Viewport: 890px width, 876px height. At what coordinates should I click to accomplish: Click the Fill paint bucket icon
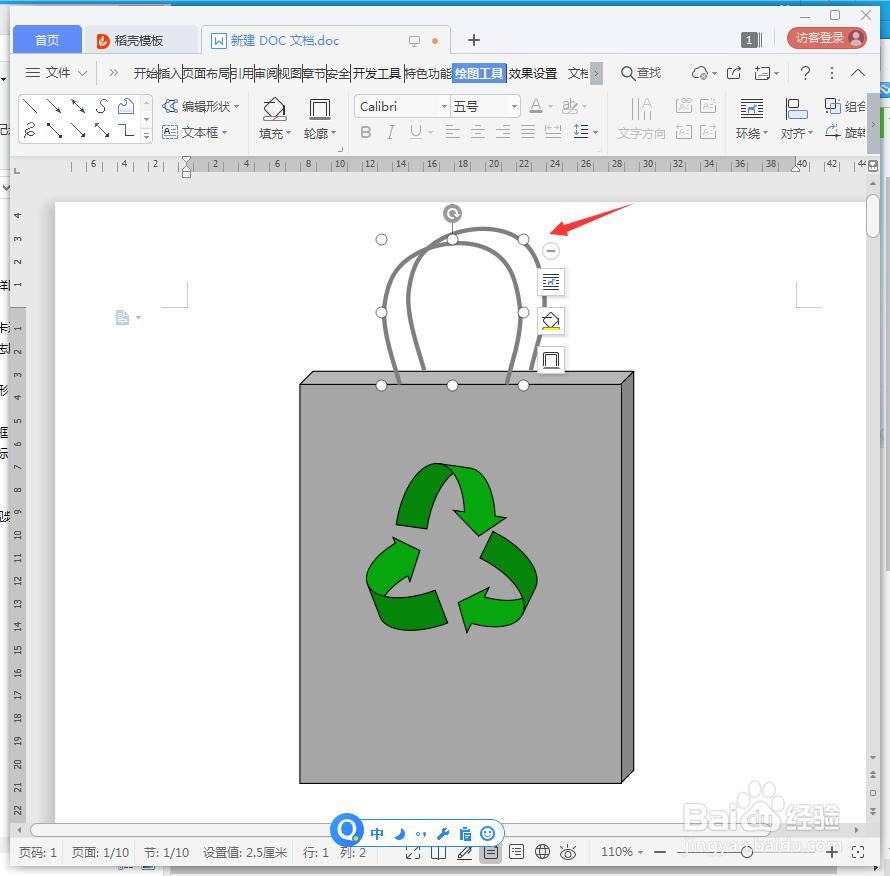(x=275, y=108)
